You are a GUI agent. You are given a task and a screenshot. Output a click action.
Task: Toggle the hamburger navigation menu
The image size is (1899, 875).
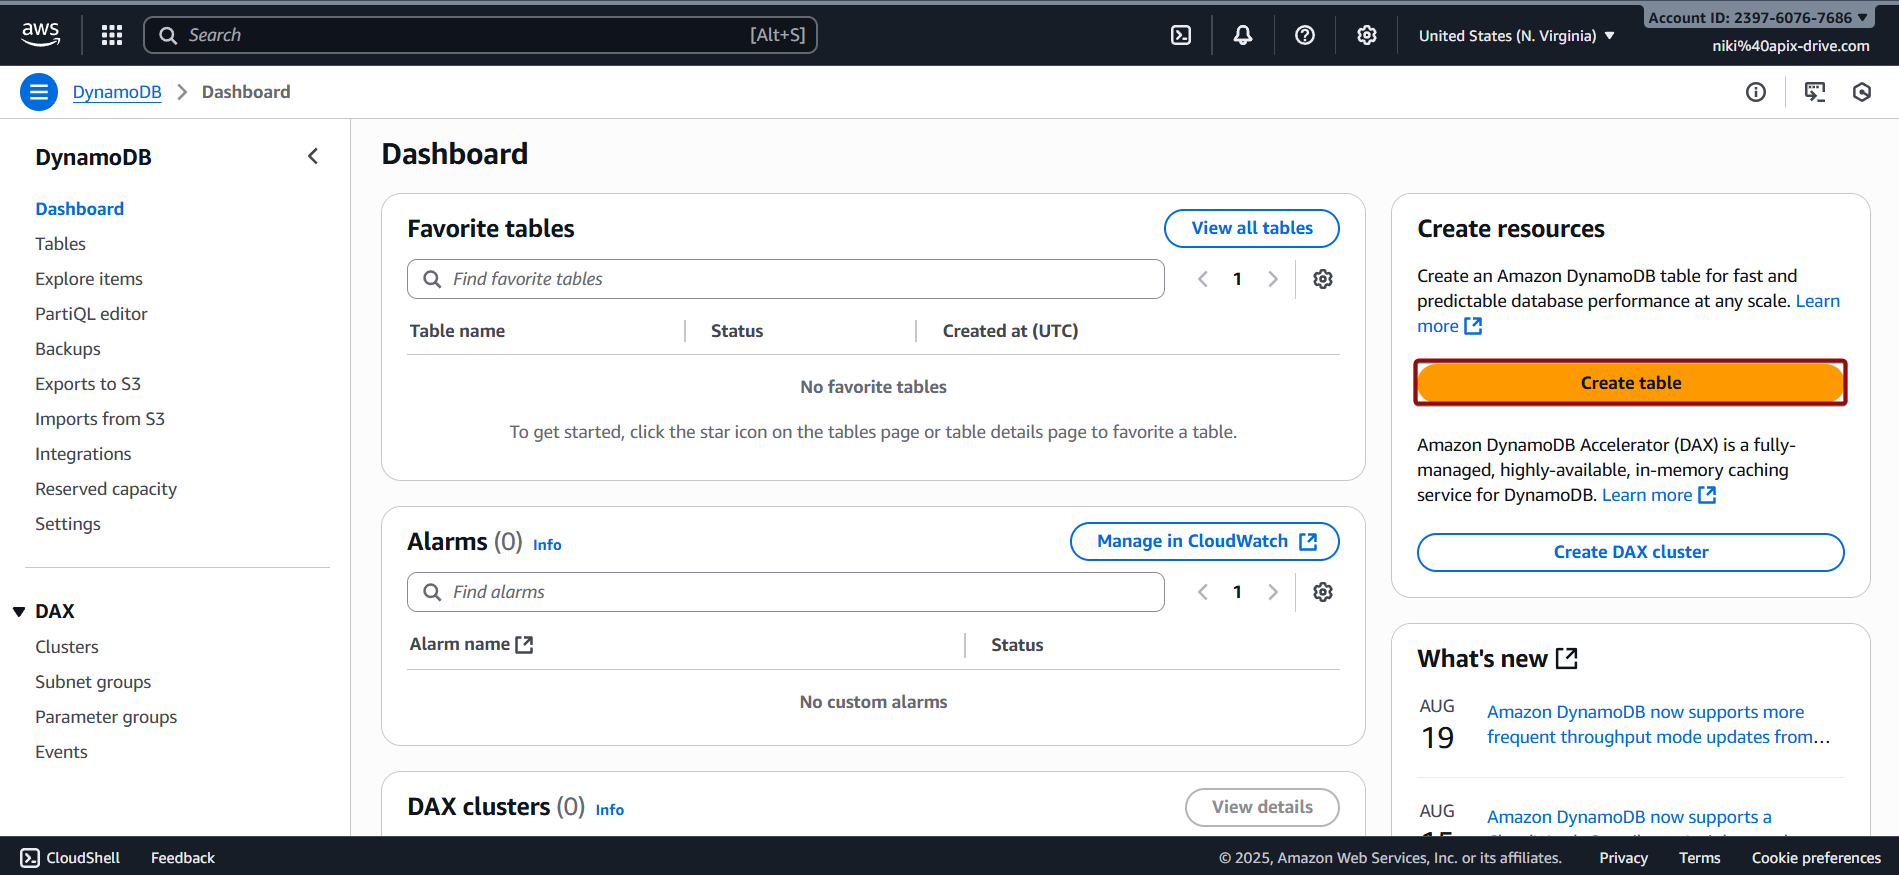point(39,92)
